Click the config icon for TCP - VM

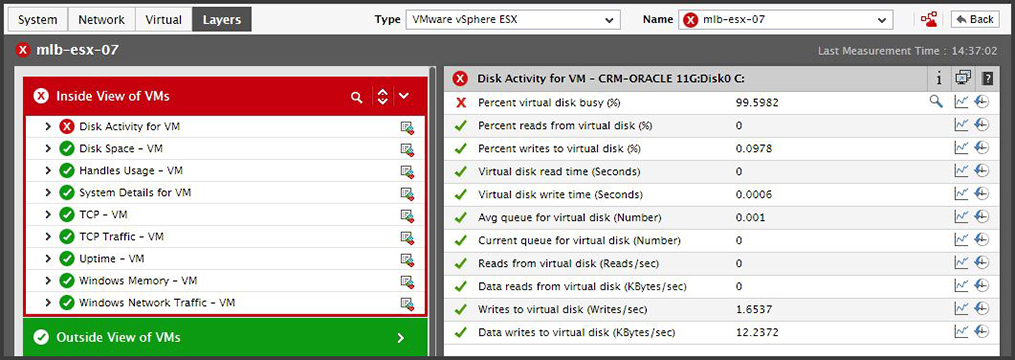(407, 216)
